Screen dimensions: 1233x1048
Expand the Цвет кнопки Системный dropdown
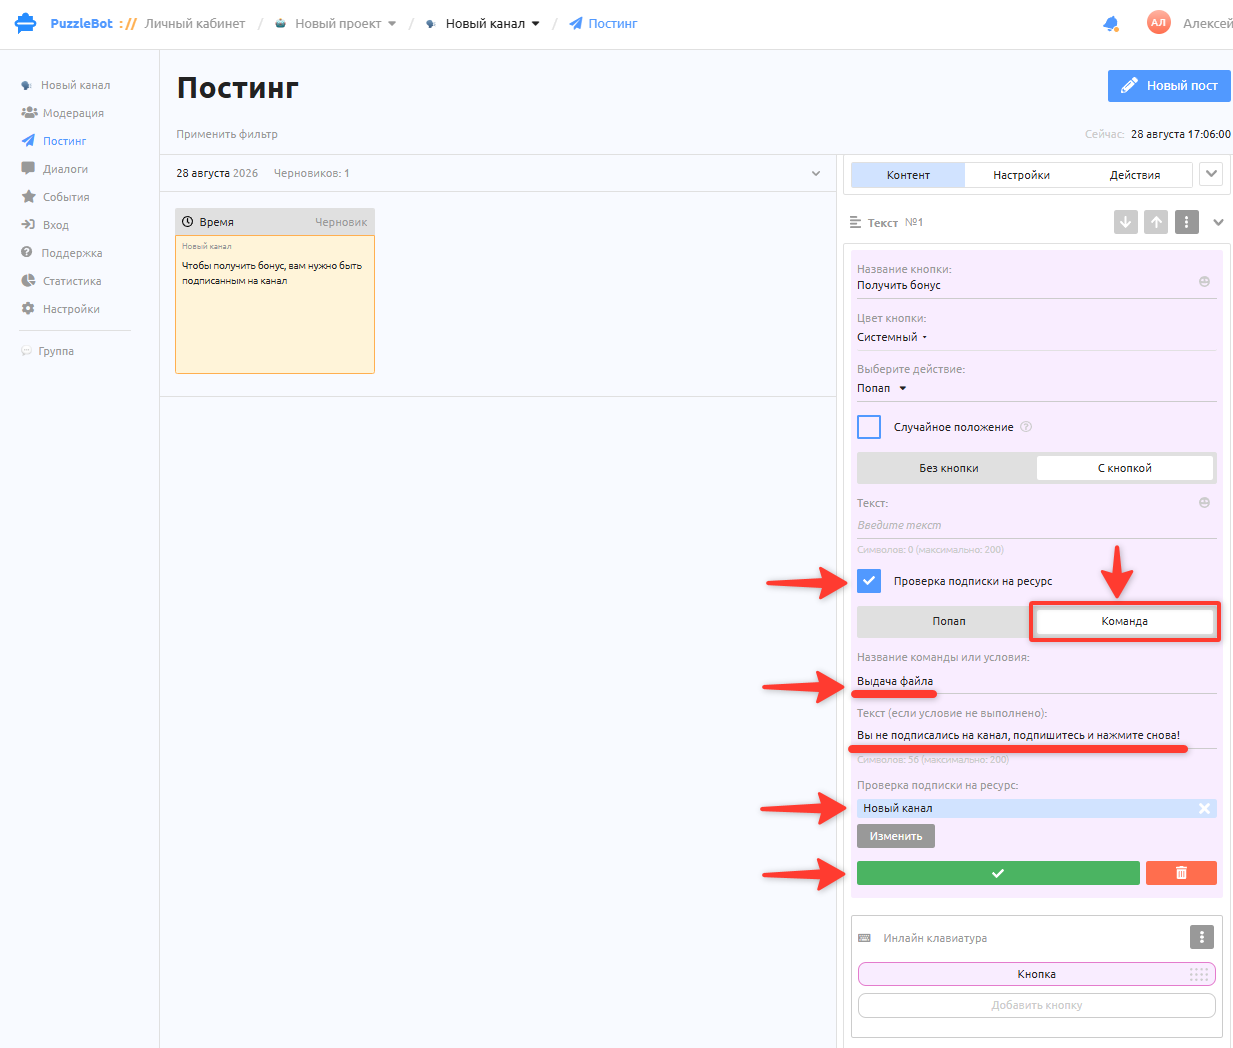point(892,337)
